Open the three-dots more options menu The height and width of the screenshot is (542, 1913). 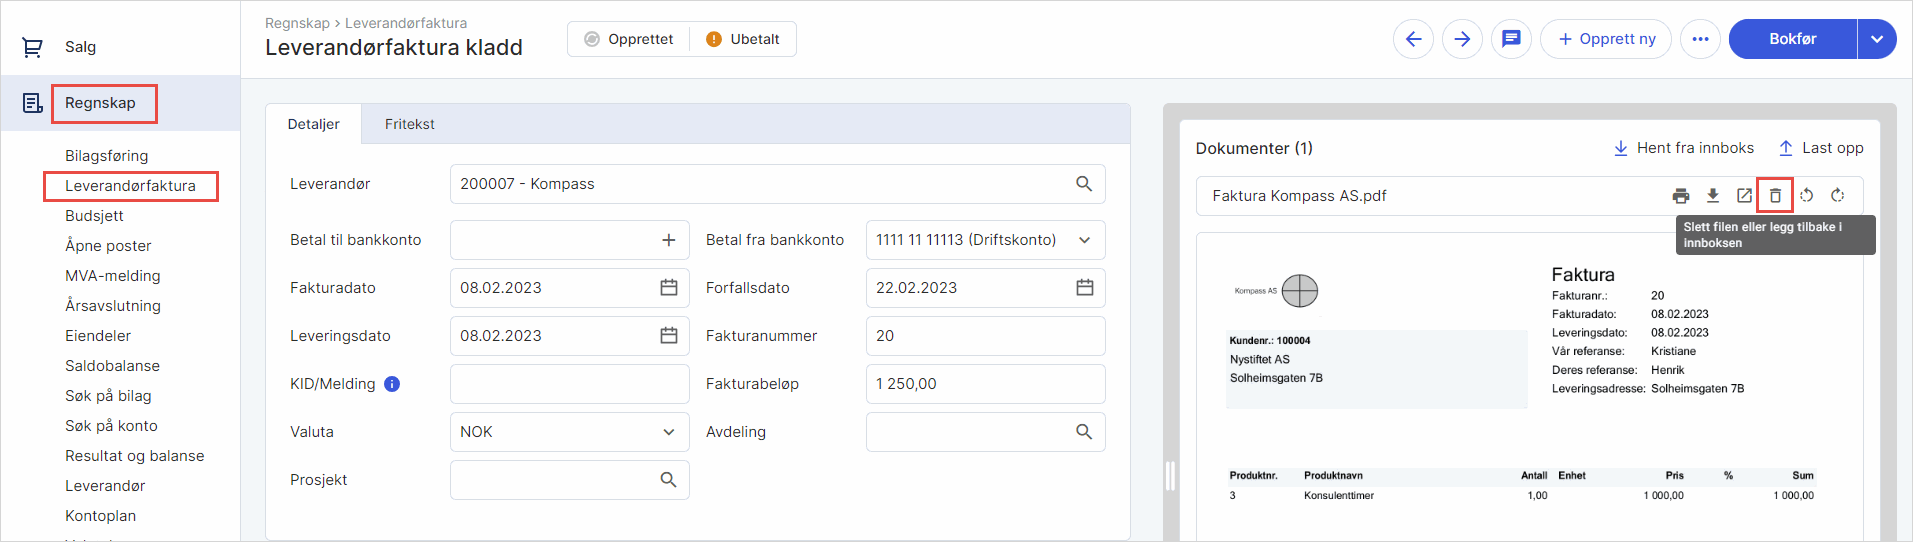[x=1700, y=39]
